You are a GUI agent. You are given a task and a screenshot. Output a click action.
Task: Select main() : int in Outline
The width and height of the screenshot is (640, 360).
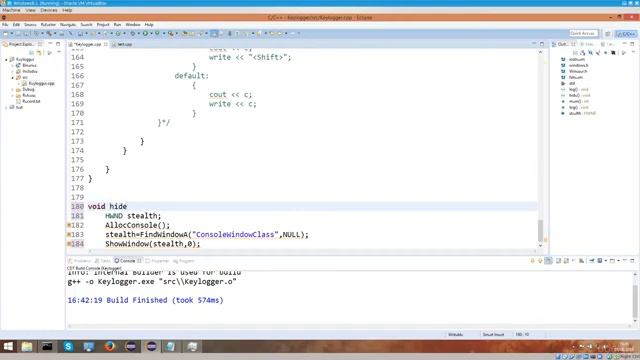pos(575,101)
